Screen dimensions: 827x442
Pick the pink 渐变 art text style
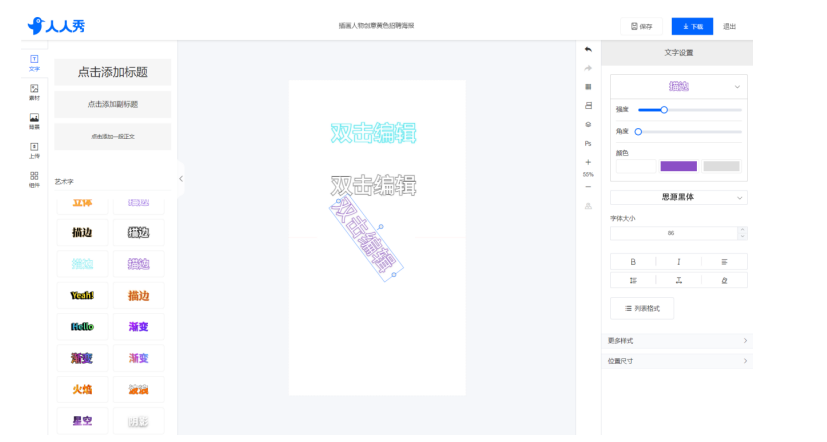click(139, 358)
